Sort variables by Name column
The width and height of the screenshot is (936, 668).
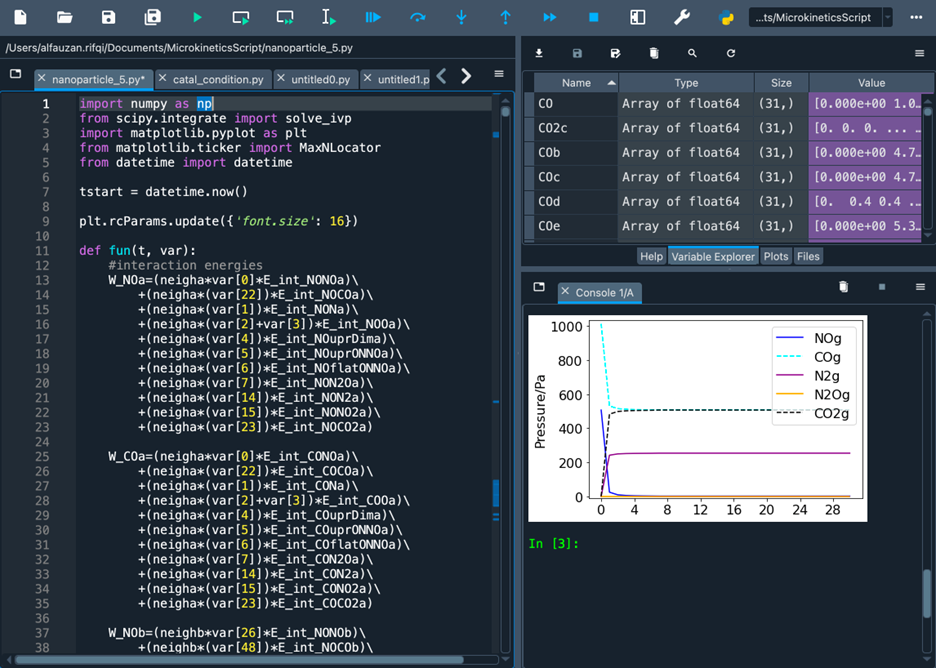tap(576, 83)
